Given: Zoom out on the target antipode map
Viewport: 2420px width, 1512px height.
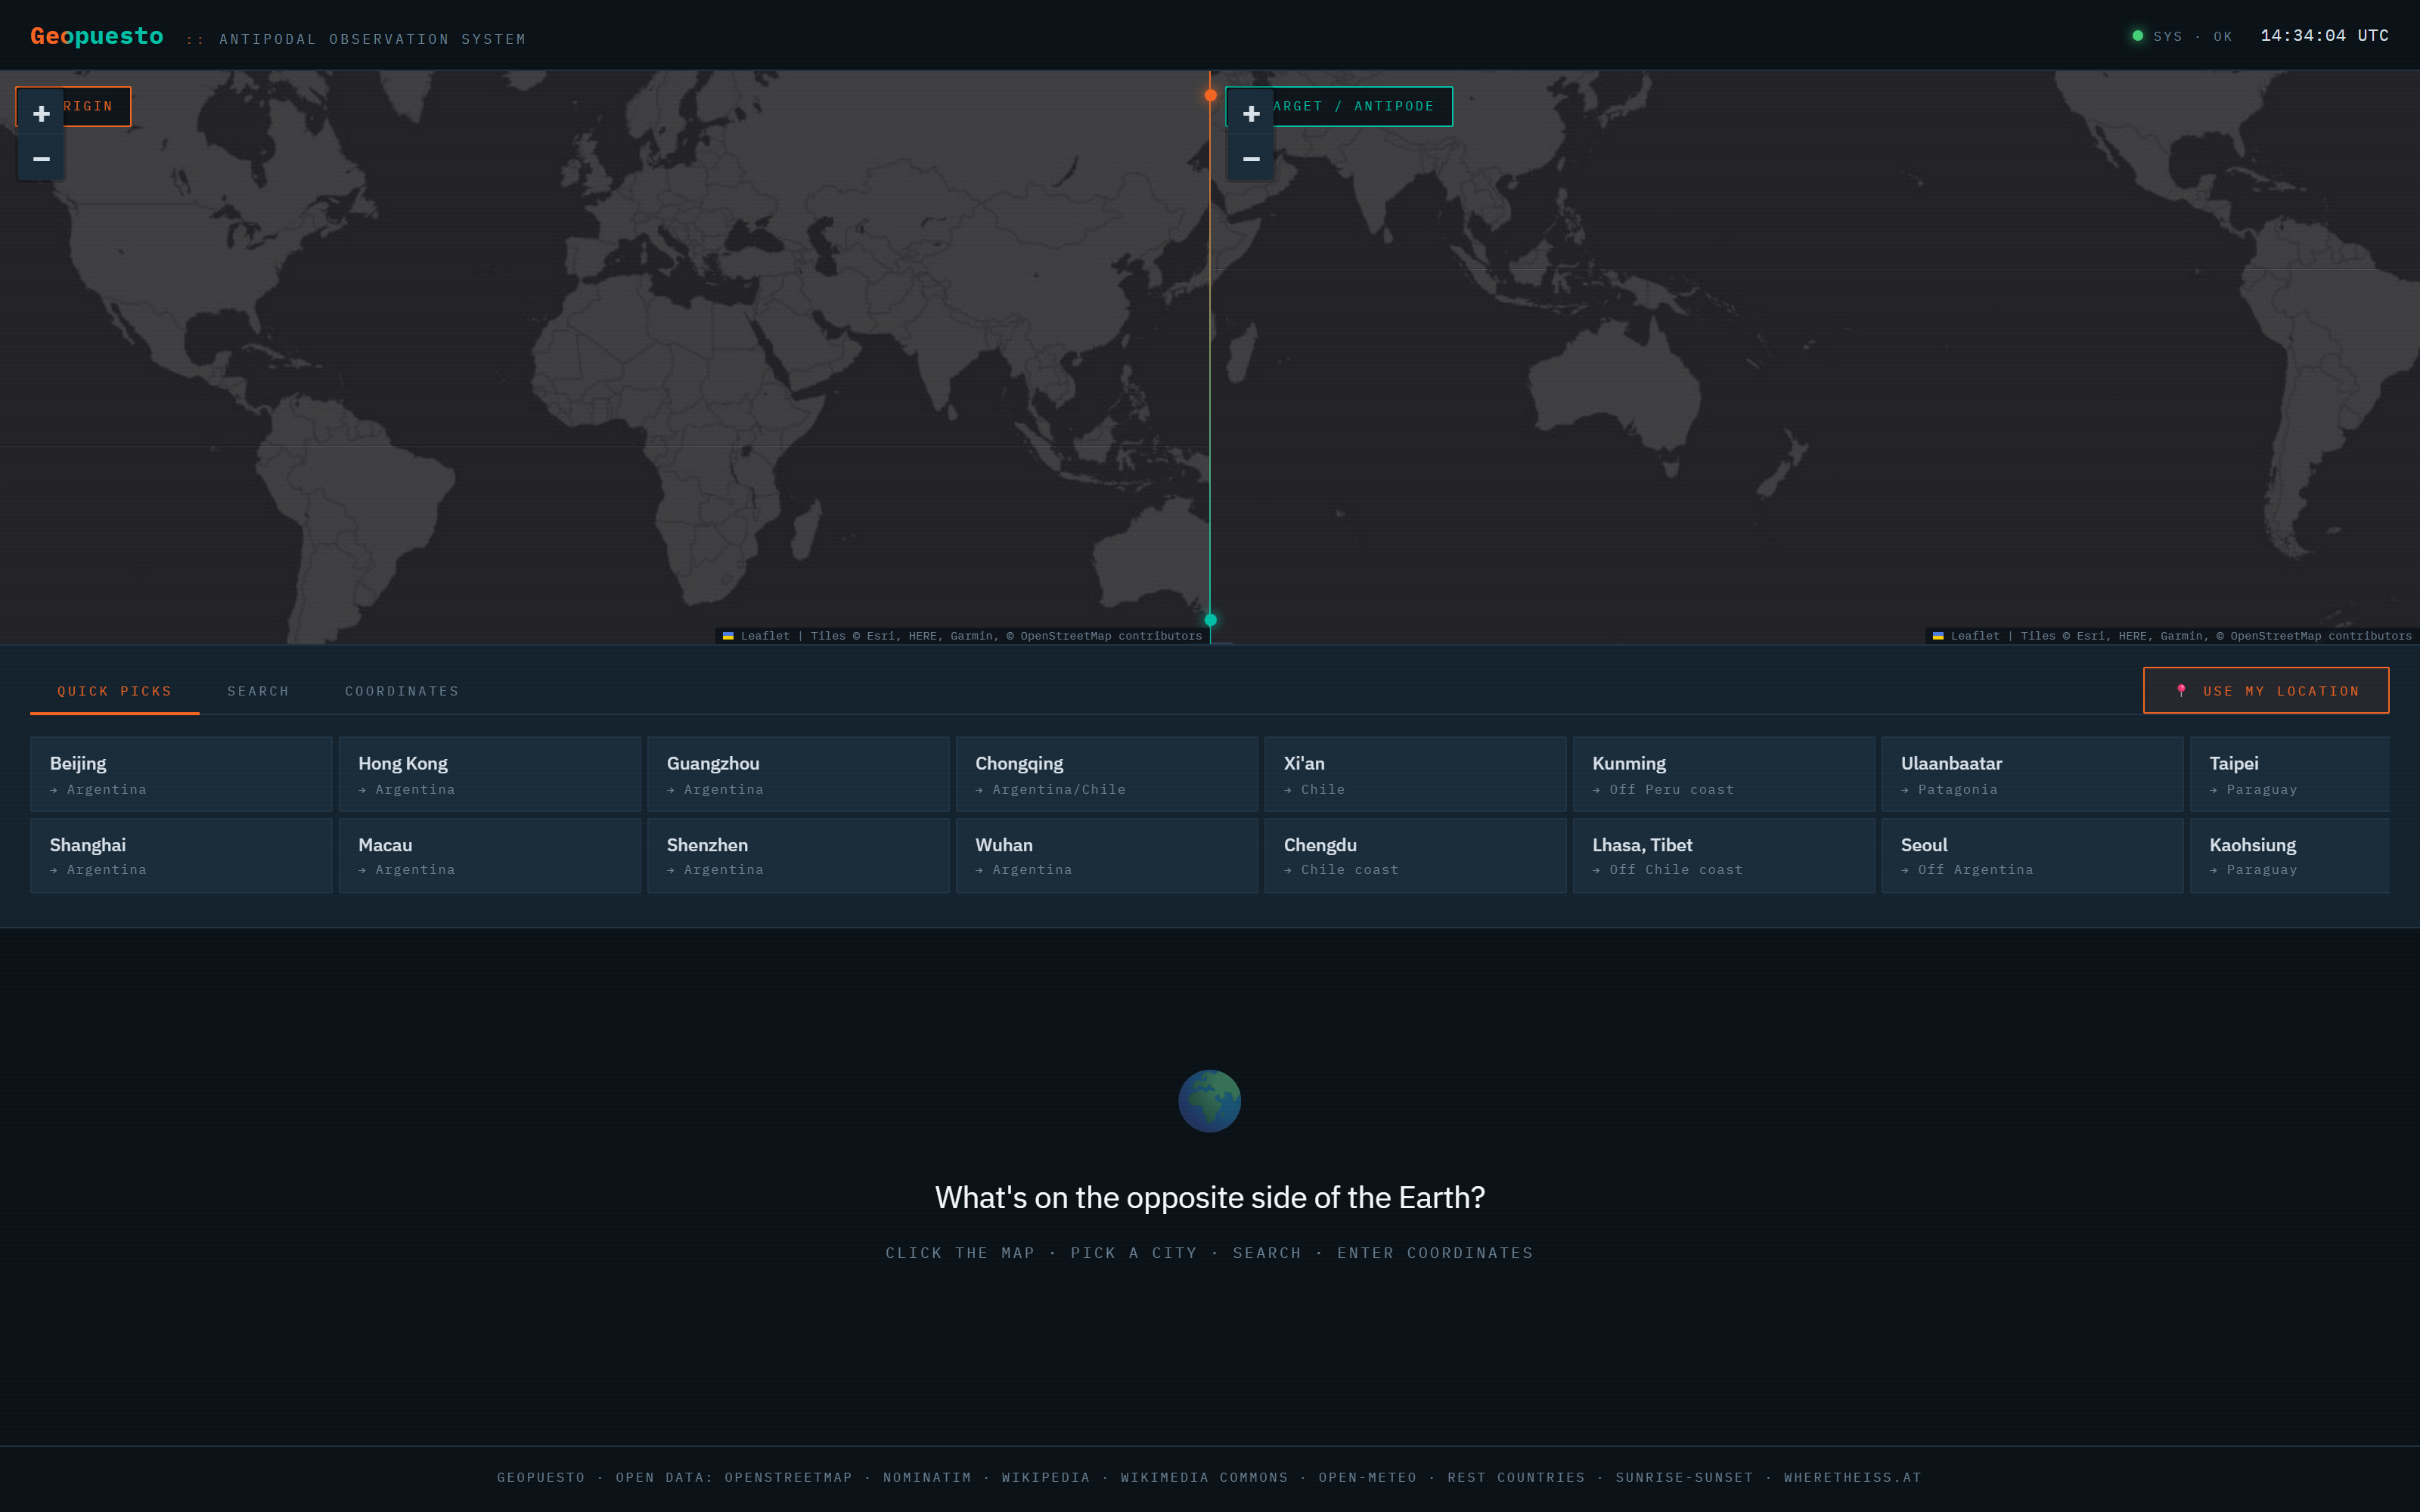Looking at the screenshot, I should pyautogui.click(x=1251, y=159).
